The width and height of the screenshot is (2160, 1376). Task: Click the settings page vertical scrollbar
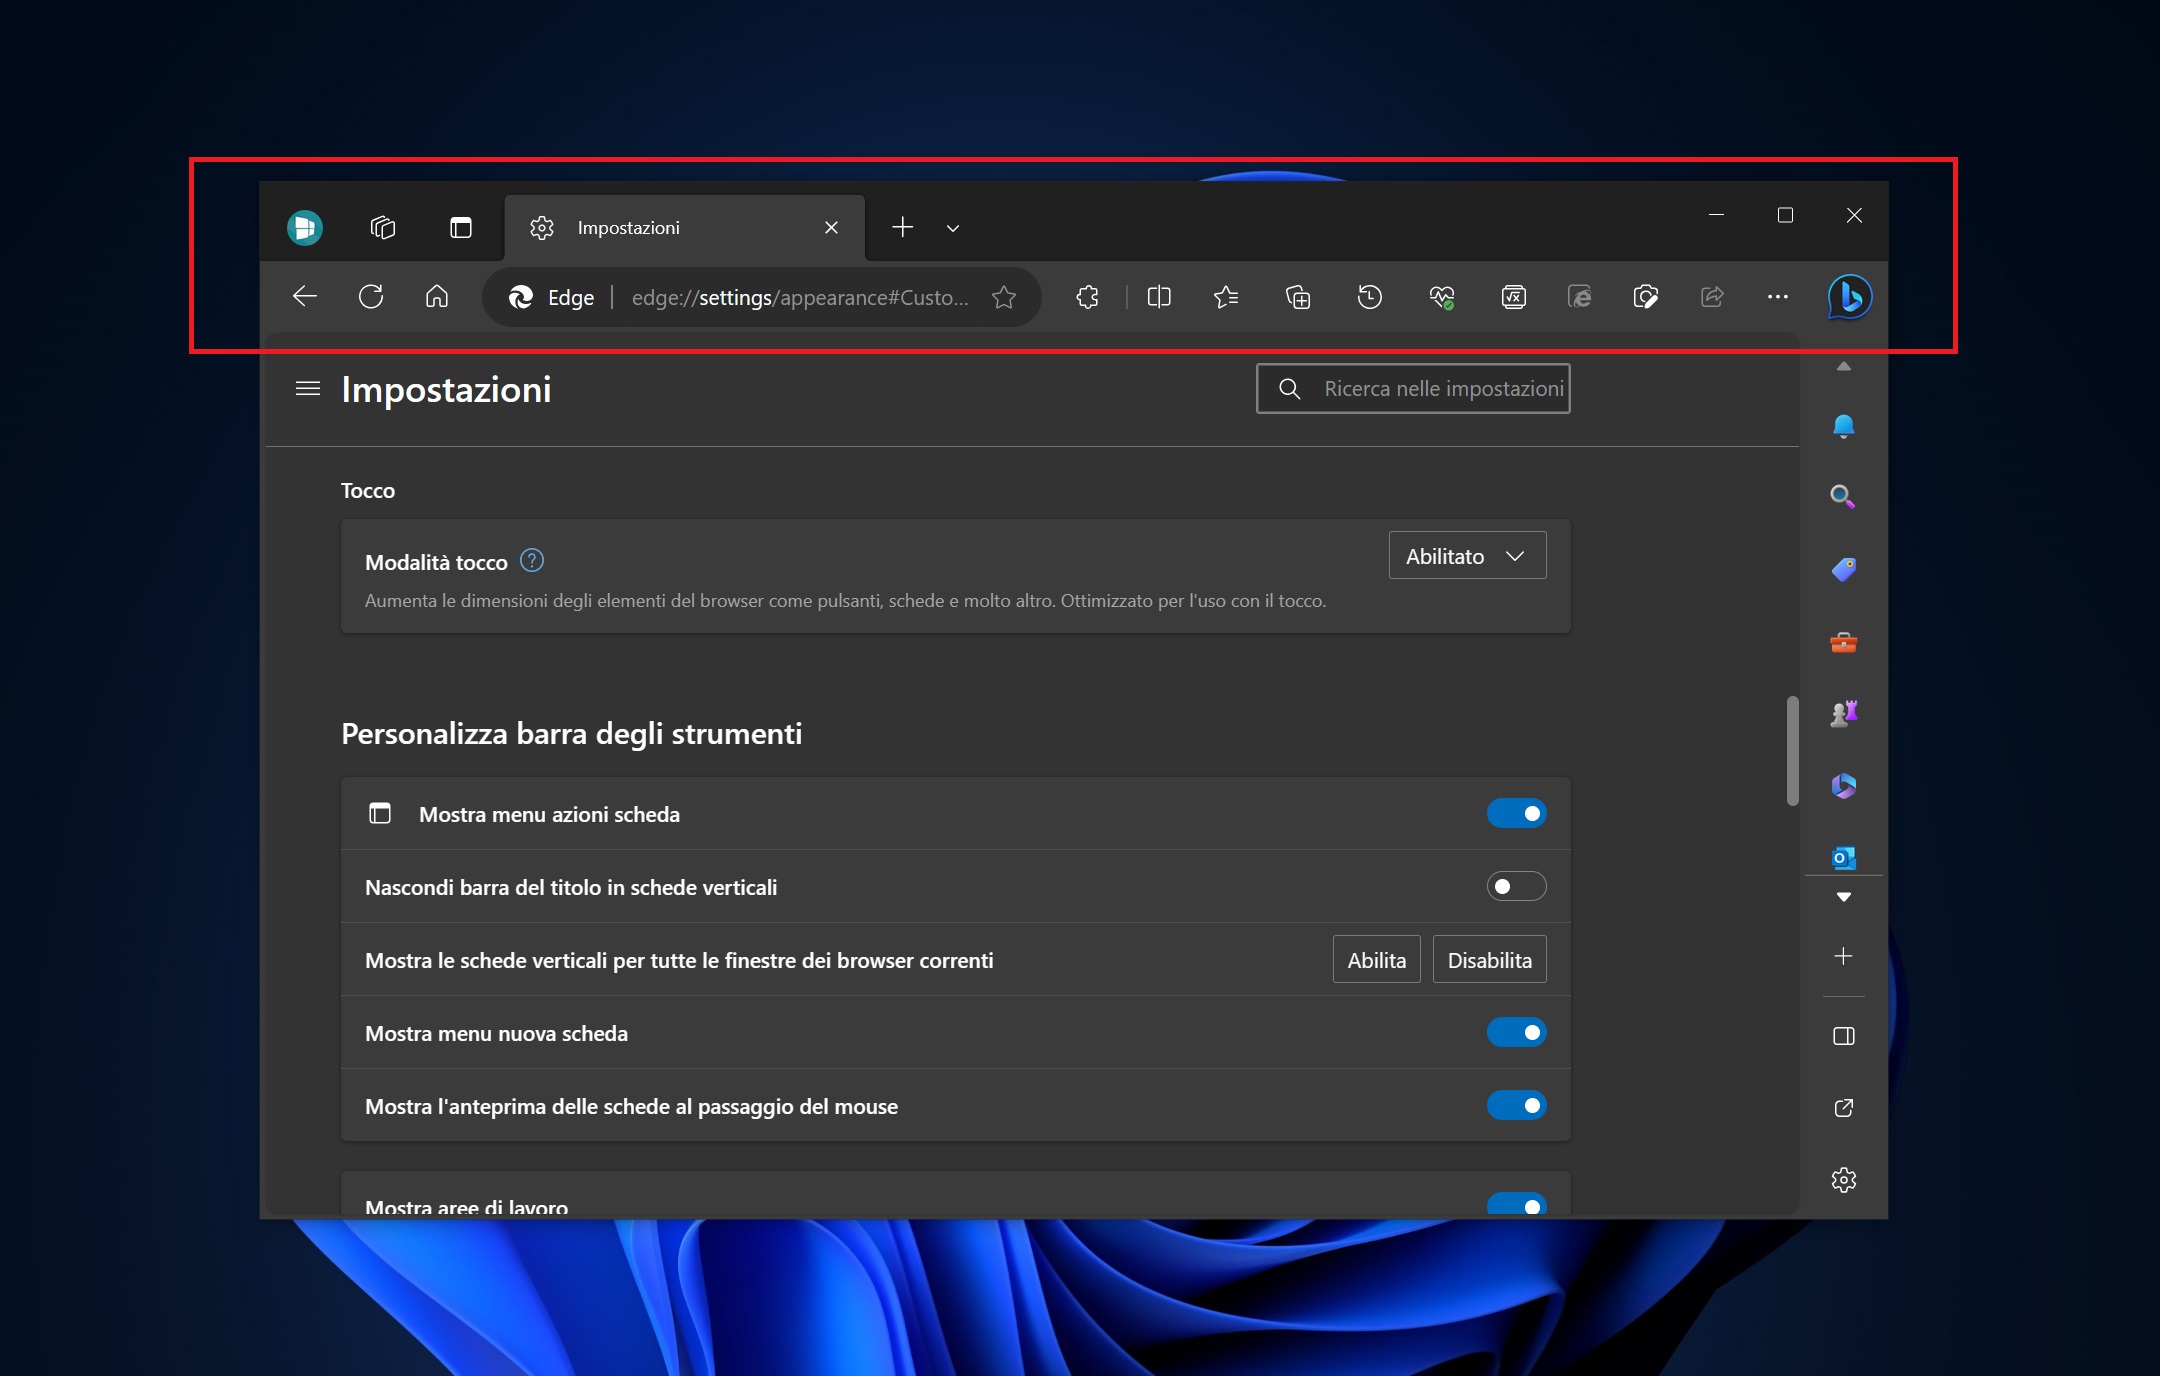pos(1792,750)
